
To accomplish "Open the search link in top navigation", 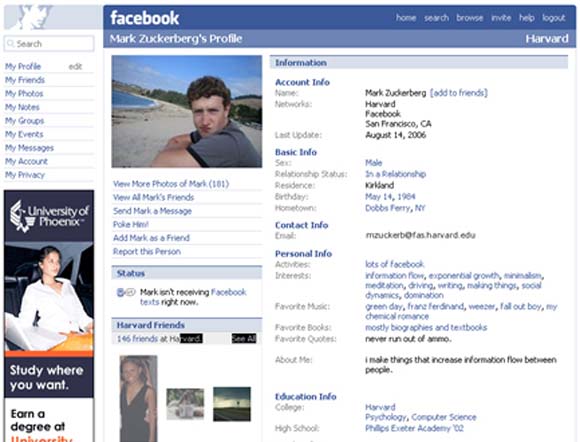I will tap(436, 18).
